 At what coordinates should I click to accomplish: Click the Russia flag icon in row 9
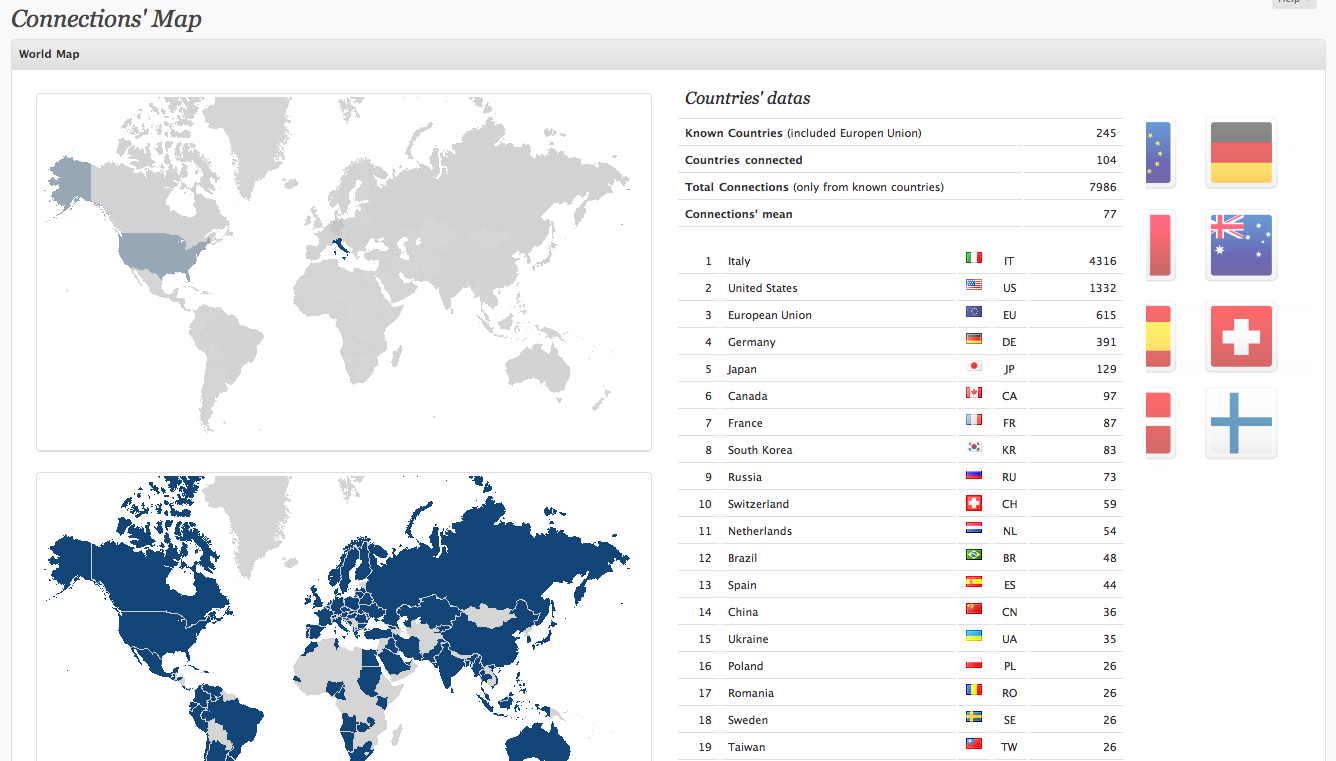click(x=973, y=474)
